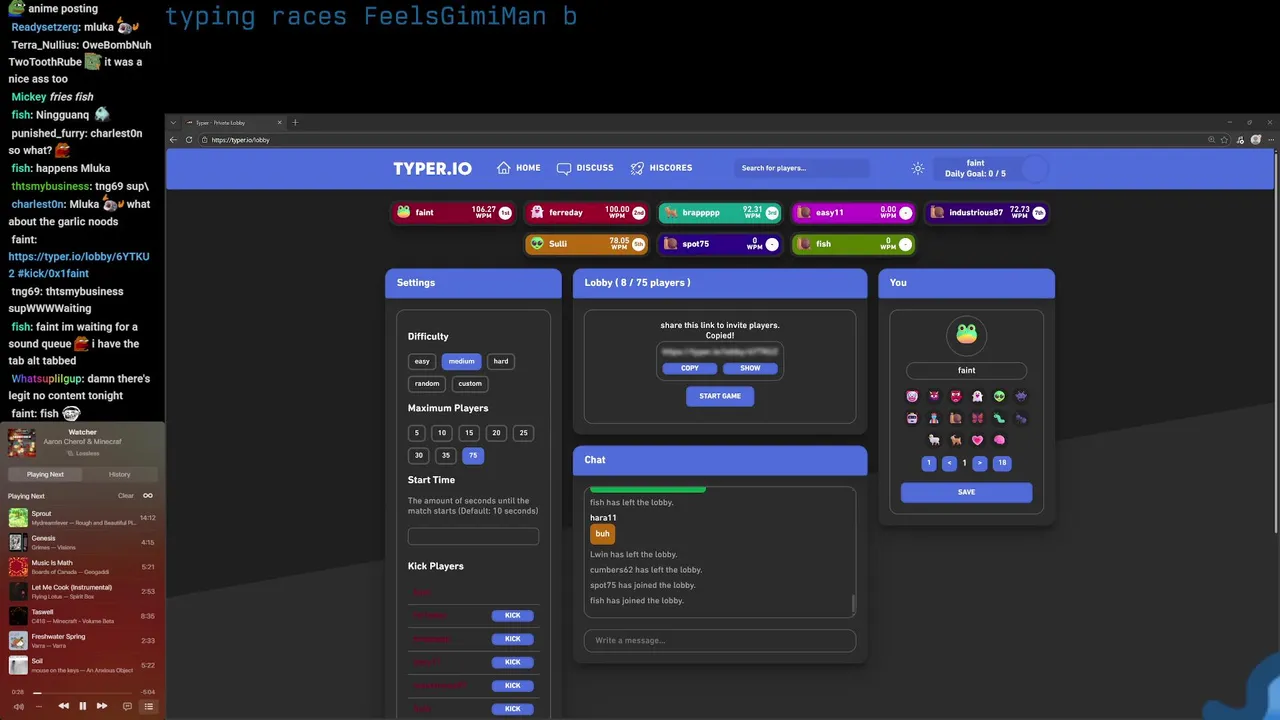Viewport: 1280px width, 720px height.
Task: Set maximum players to 10
Action: (442, 433)
